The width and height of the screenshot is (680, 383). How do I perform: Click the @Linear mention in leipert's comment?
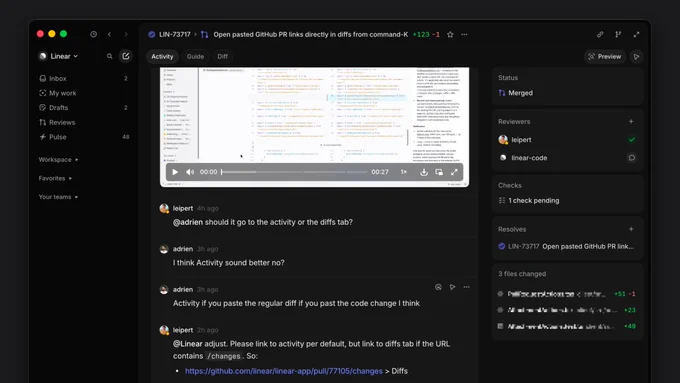point(188,344)
